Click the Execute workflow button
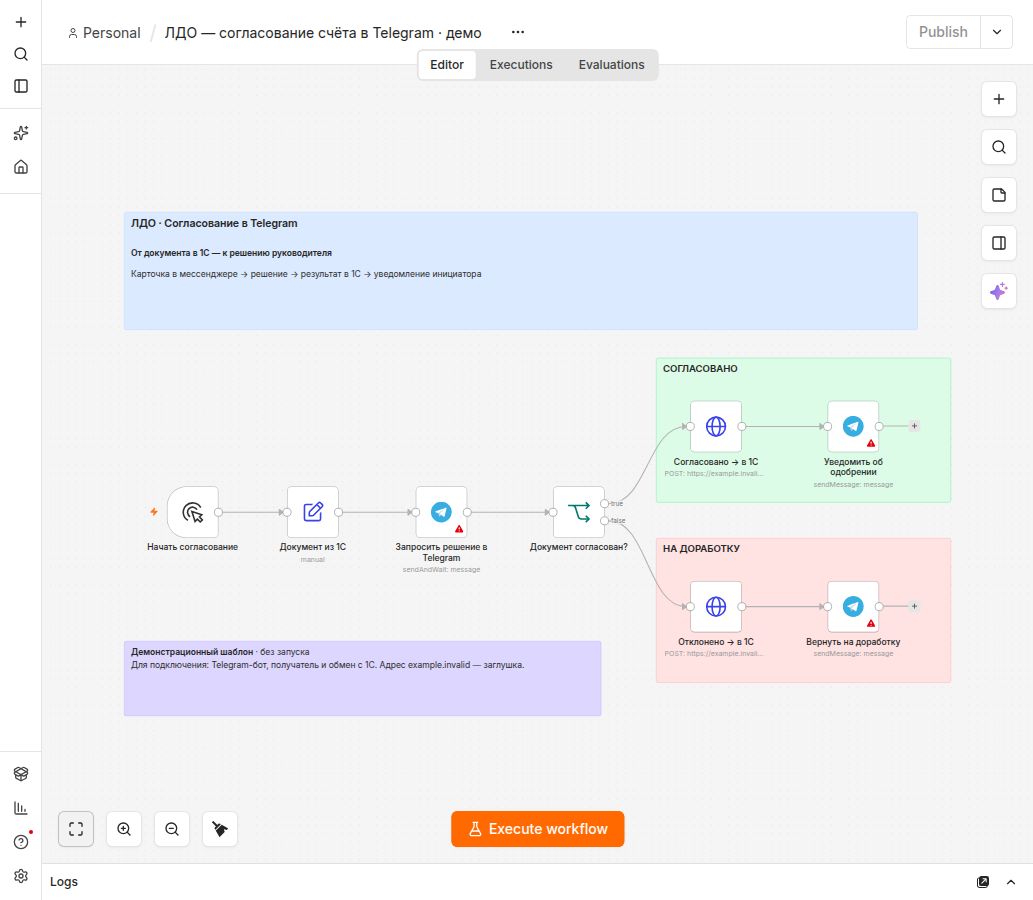Screen dimensions: 1033x900 538,829
